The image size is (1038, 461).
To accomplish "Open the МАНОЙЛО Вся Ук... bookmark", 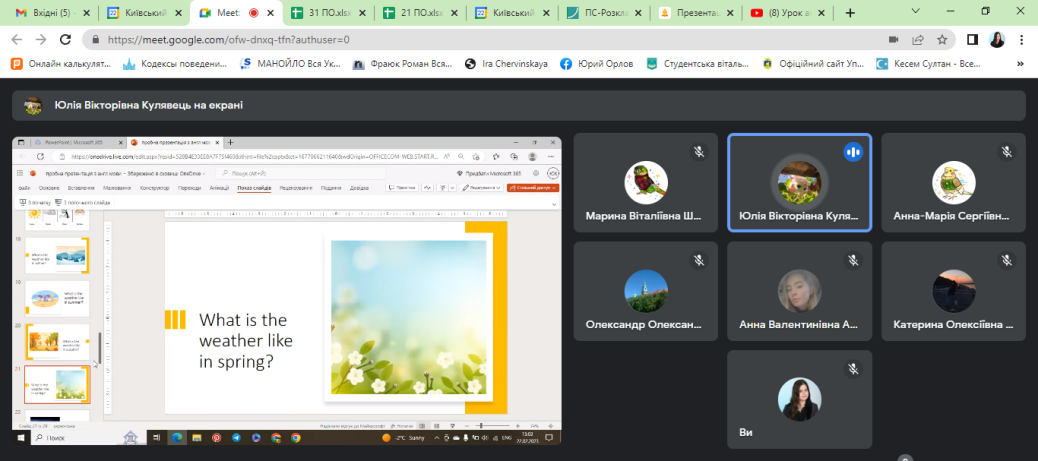I will tap(289, 64).
